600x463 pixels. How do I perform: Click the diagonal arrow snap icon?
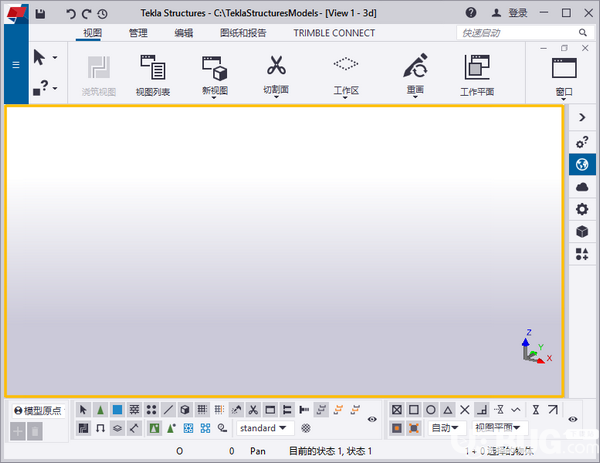click(553, 410)
